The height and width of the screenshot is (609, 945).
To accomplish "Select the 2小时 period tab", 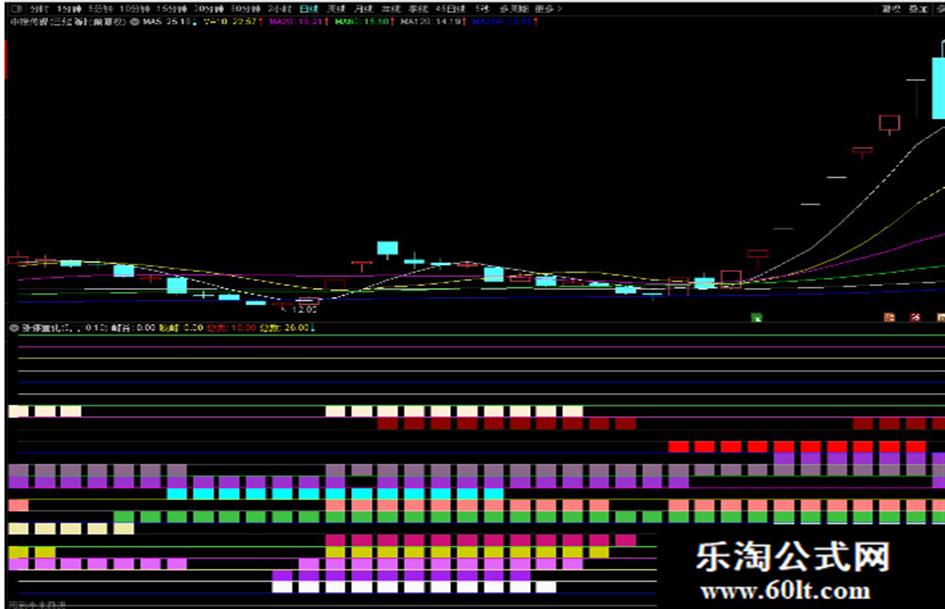I will coord(280,9).
